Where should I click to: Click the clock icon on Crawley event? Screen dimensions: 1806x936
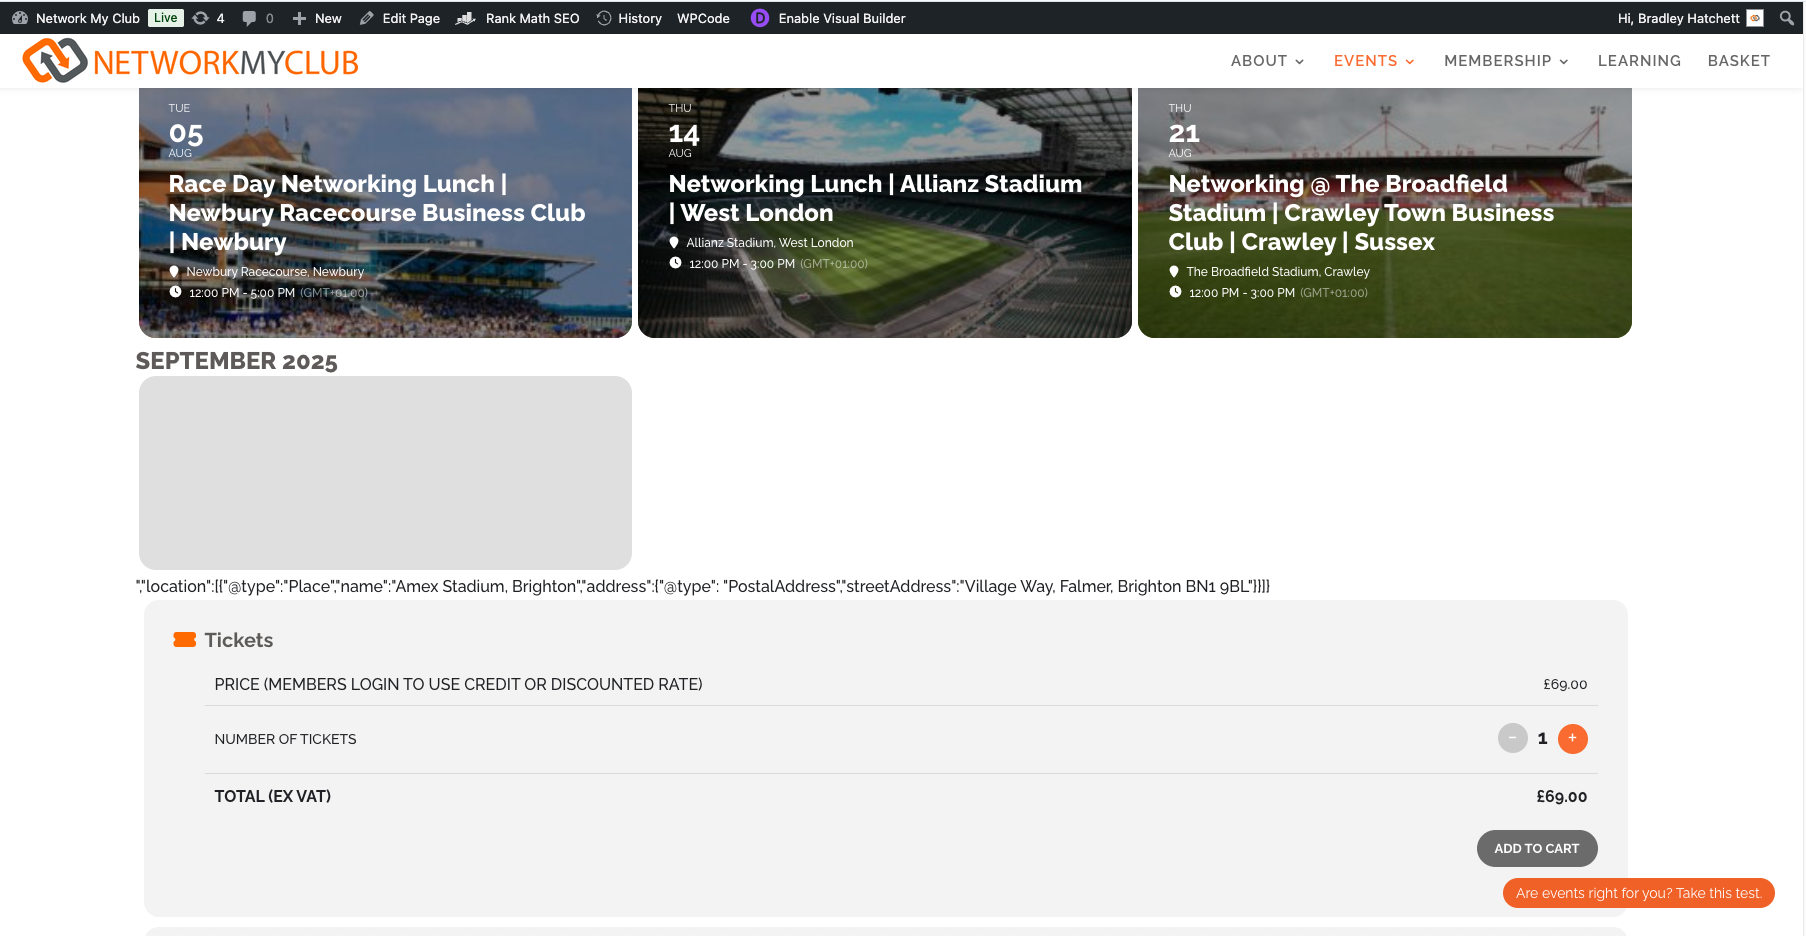[1175, 292]
